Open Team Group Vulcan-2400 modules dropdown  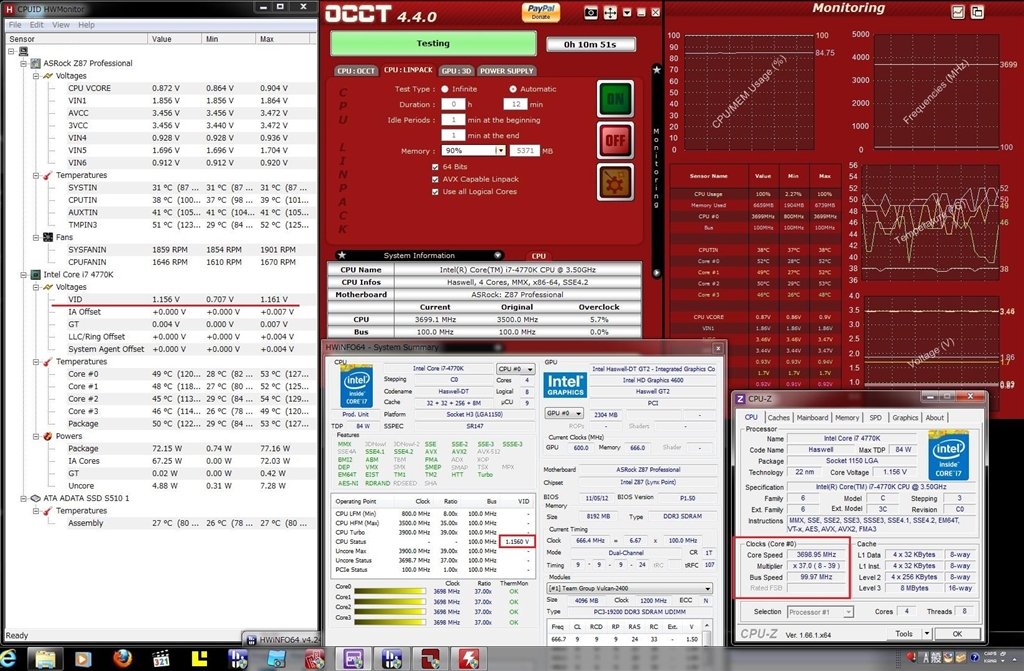(x=630, y=588)
